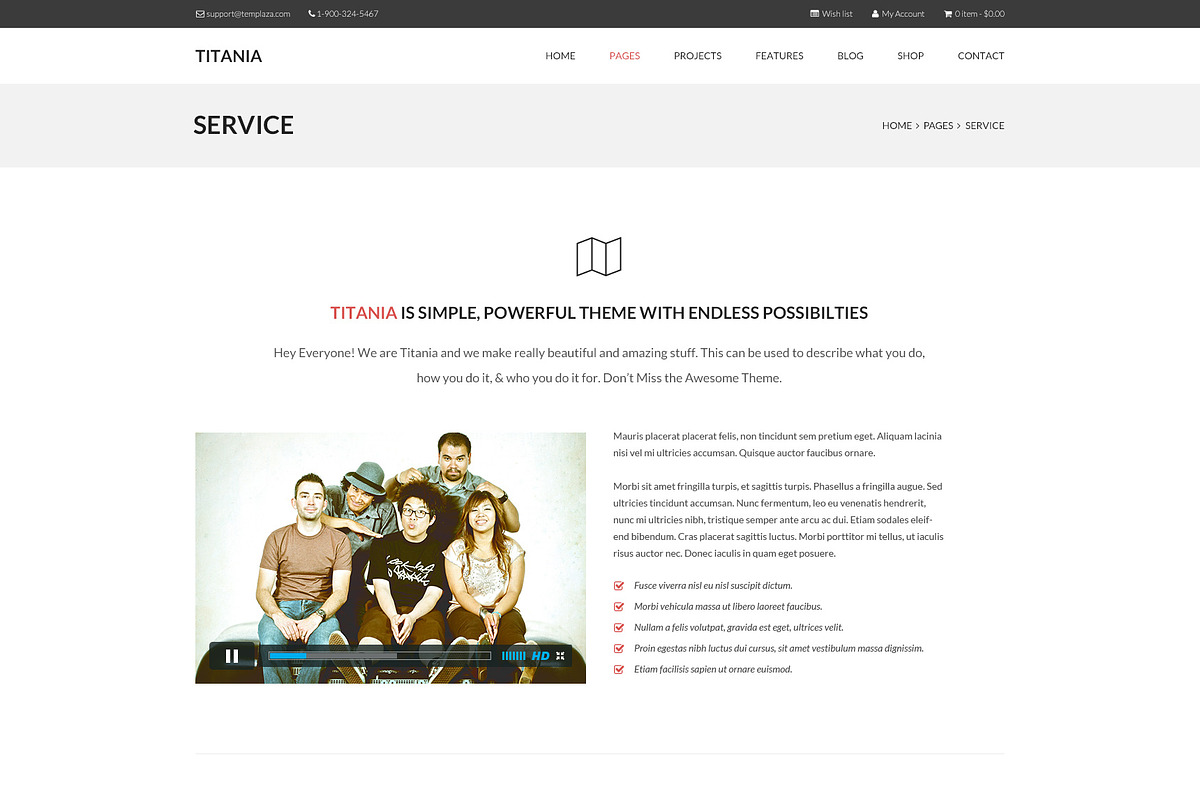Toggle HD quality in the video player

tap(541, 656)
